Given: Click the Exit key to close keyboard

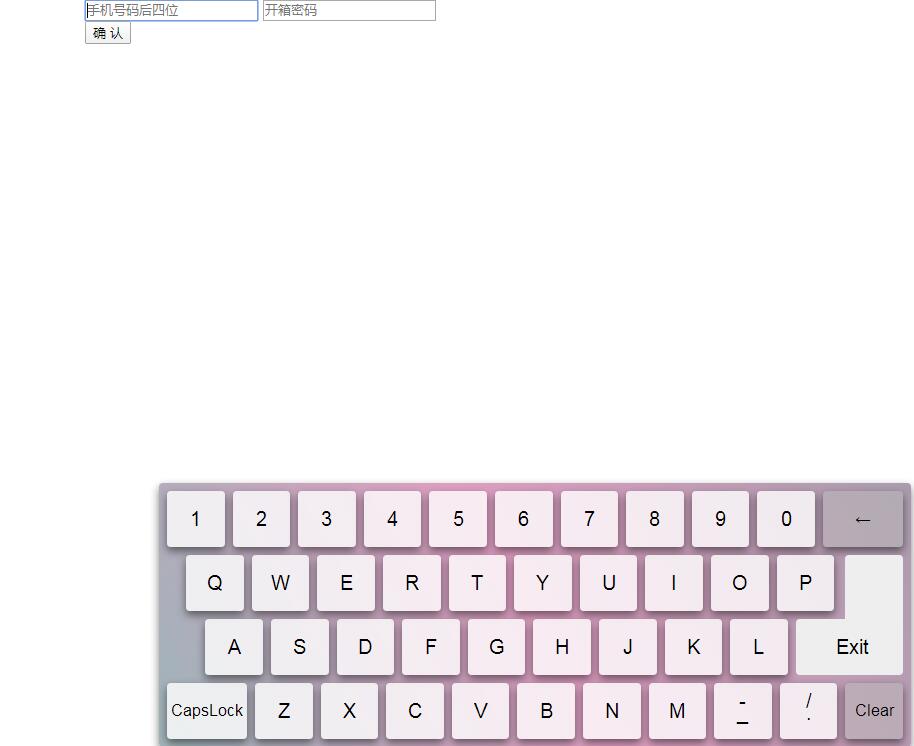Looking at the screenshot, I should pos(852,647).
